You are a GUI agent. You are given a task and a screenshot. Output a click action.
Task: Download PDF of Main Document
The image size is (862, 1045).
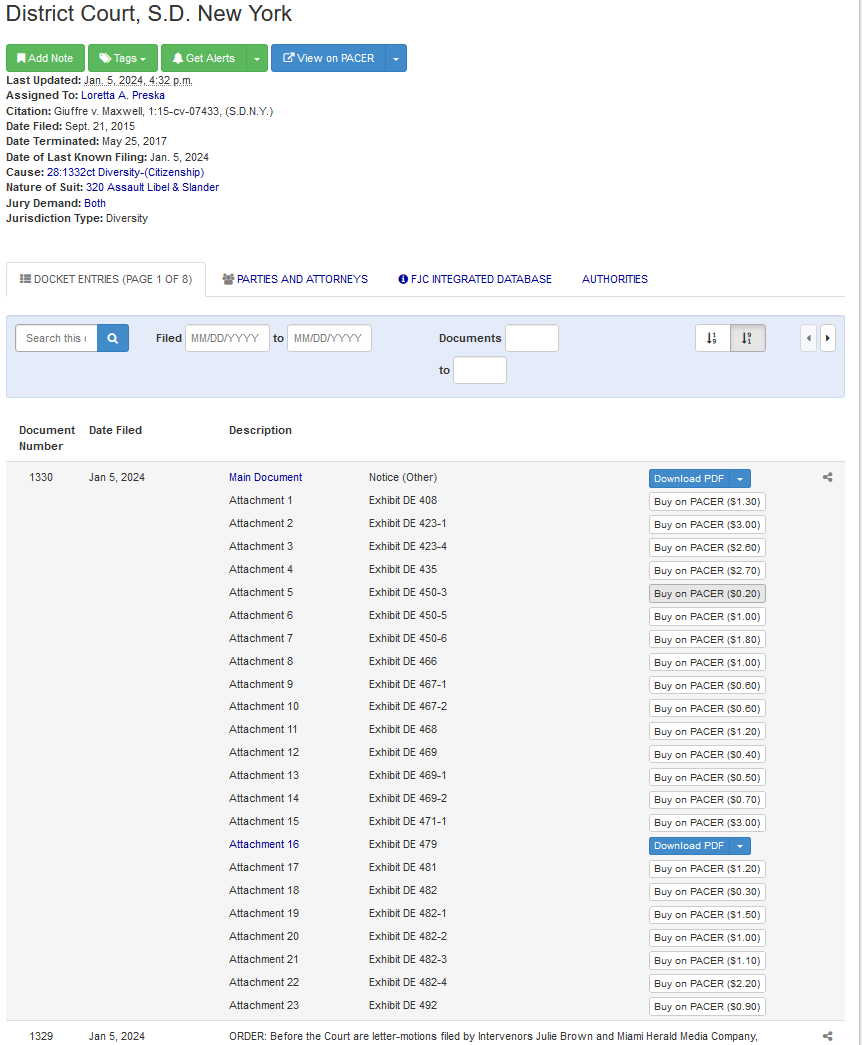coord(689,479)
